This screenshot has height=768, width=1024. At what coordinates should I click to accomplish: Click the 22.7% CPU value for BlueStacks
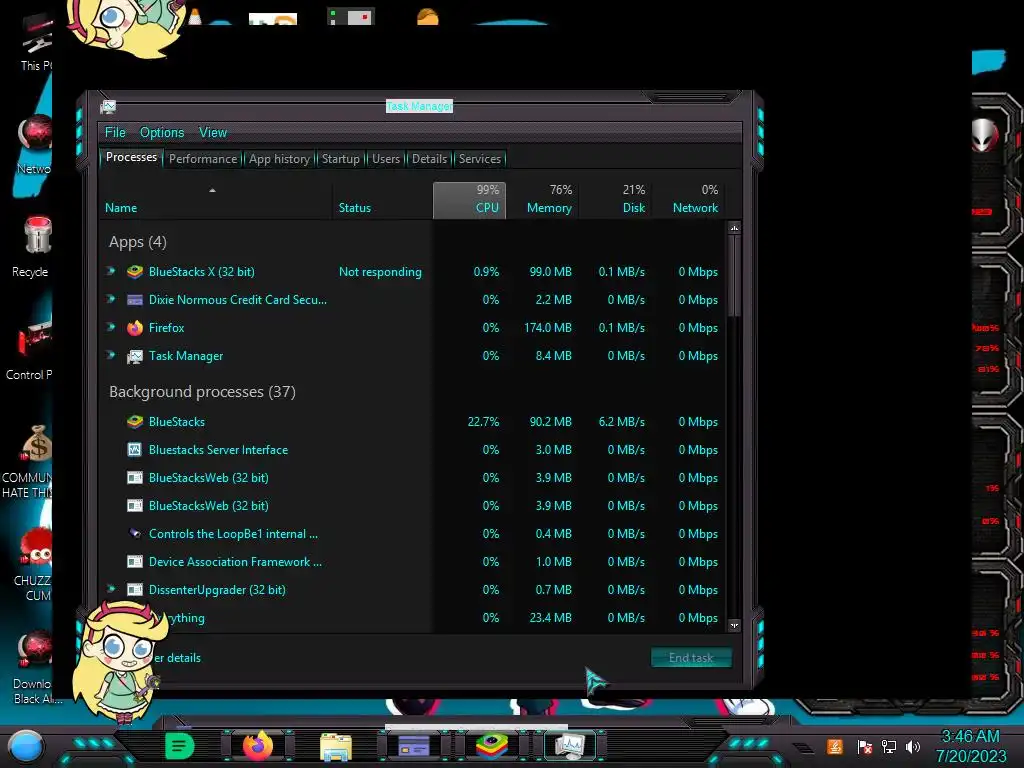(x=483, y=422)
